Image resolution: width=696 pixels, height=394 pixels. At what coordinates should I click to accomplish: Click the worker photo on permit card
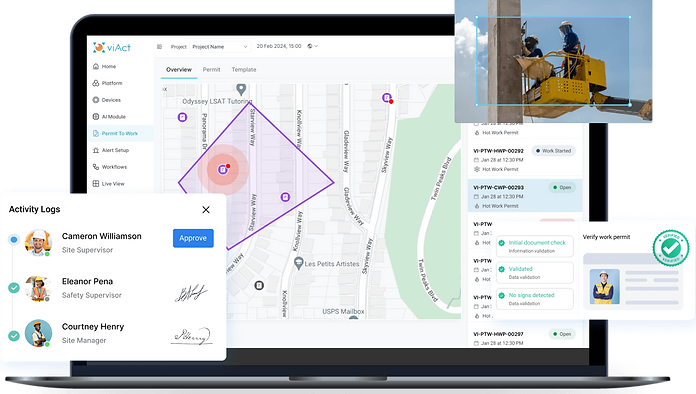click(x=605, y=287)
